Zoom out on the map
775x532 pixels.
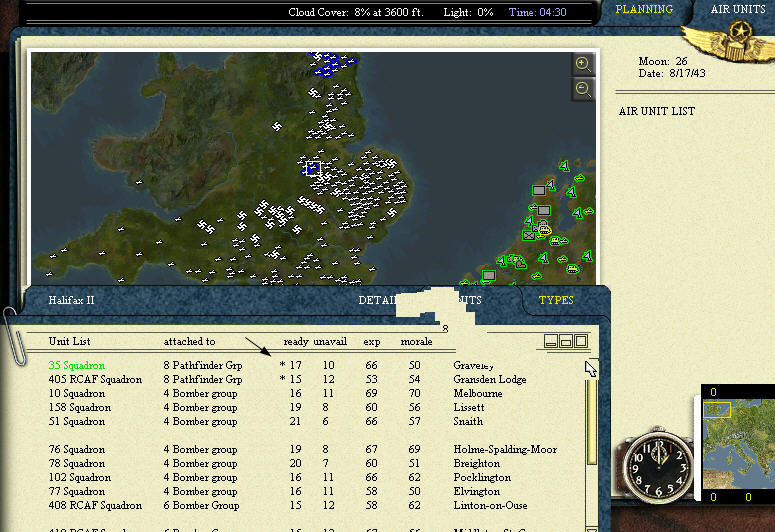[x=583, y=89]
